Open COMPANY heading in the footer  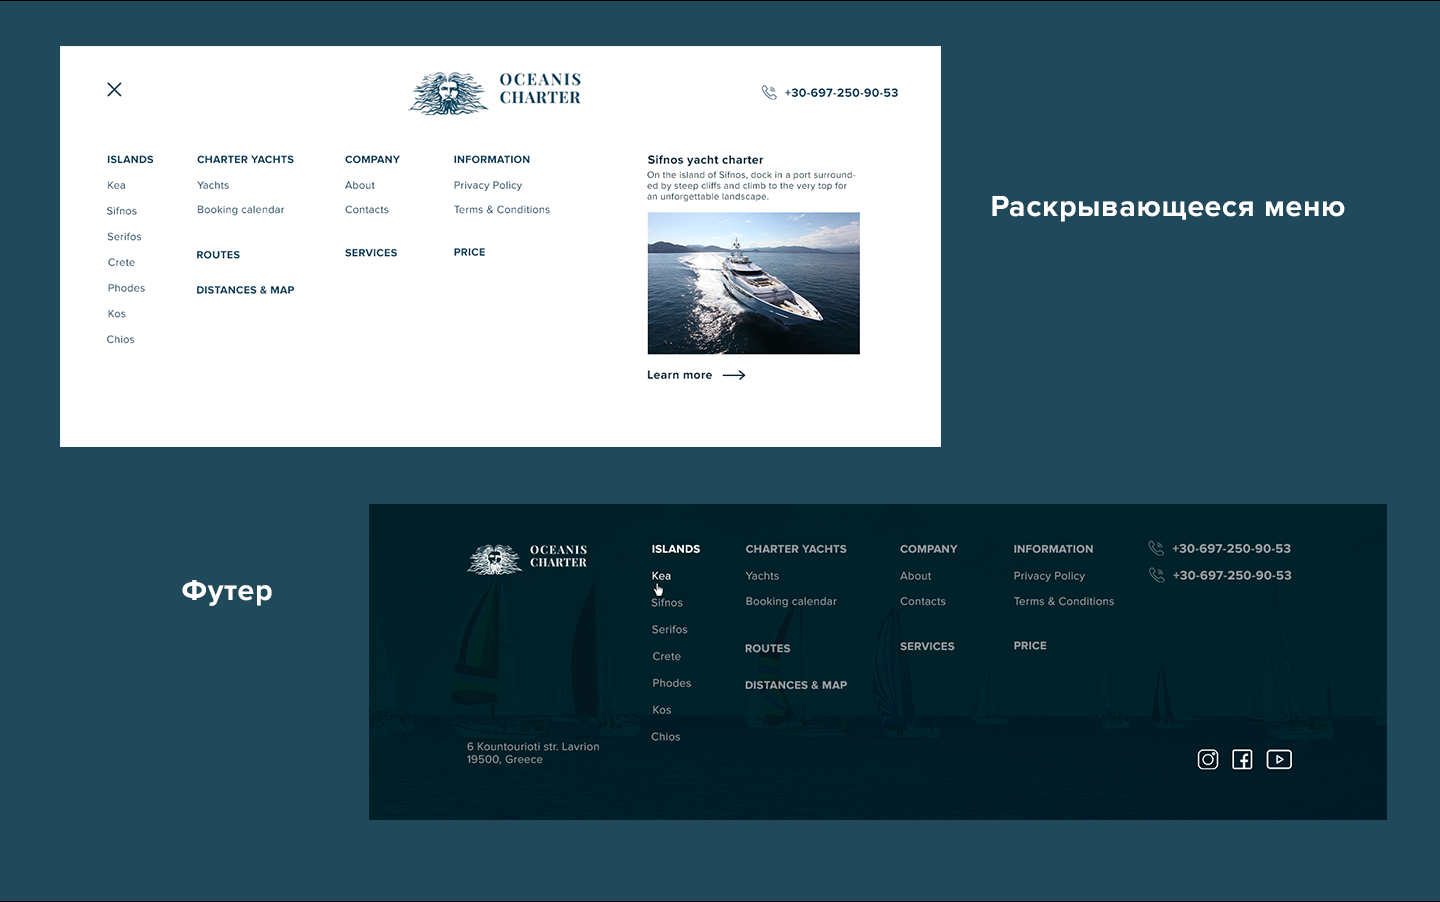[928, 549]
